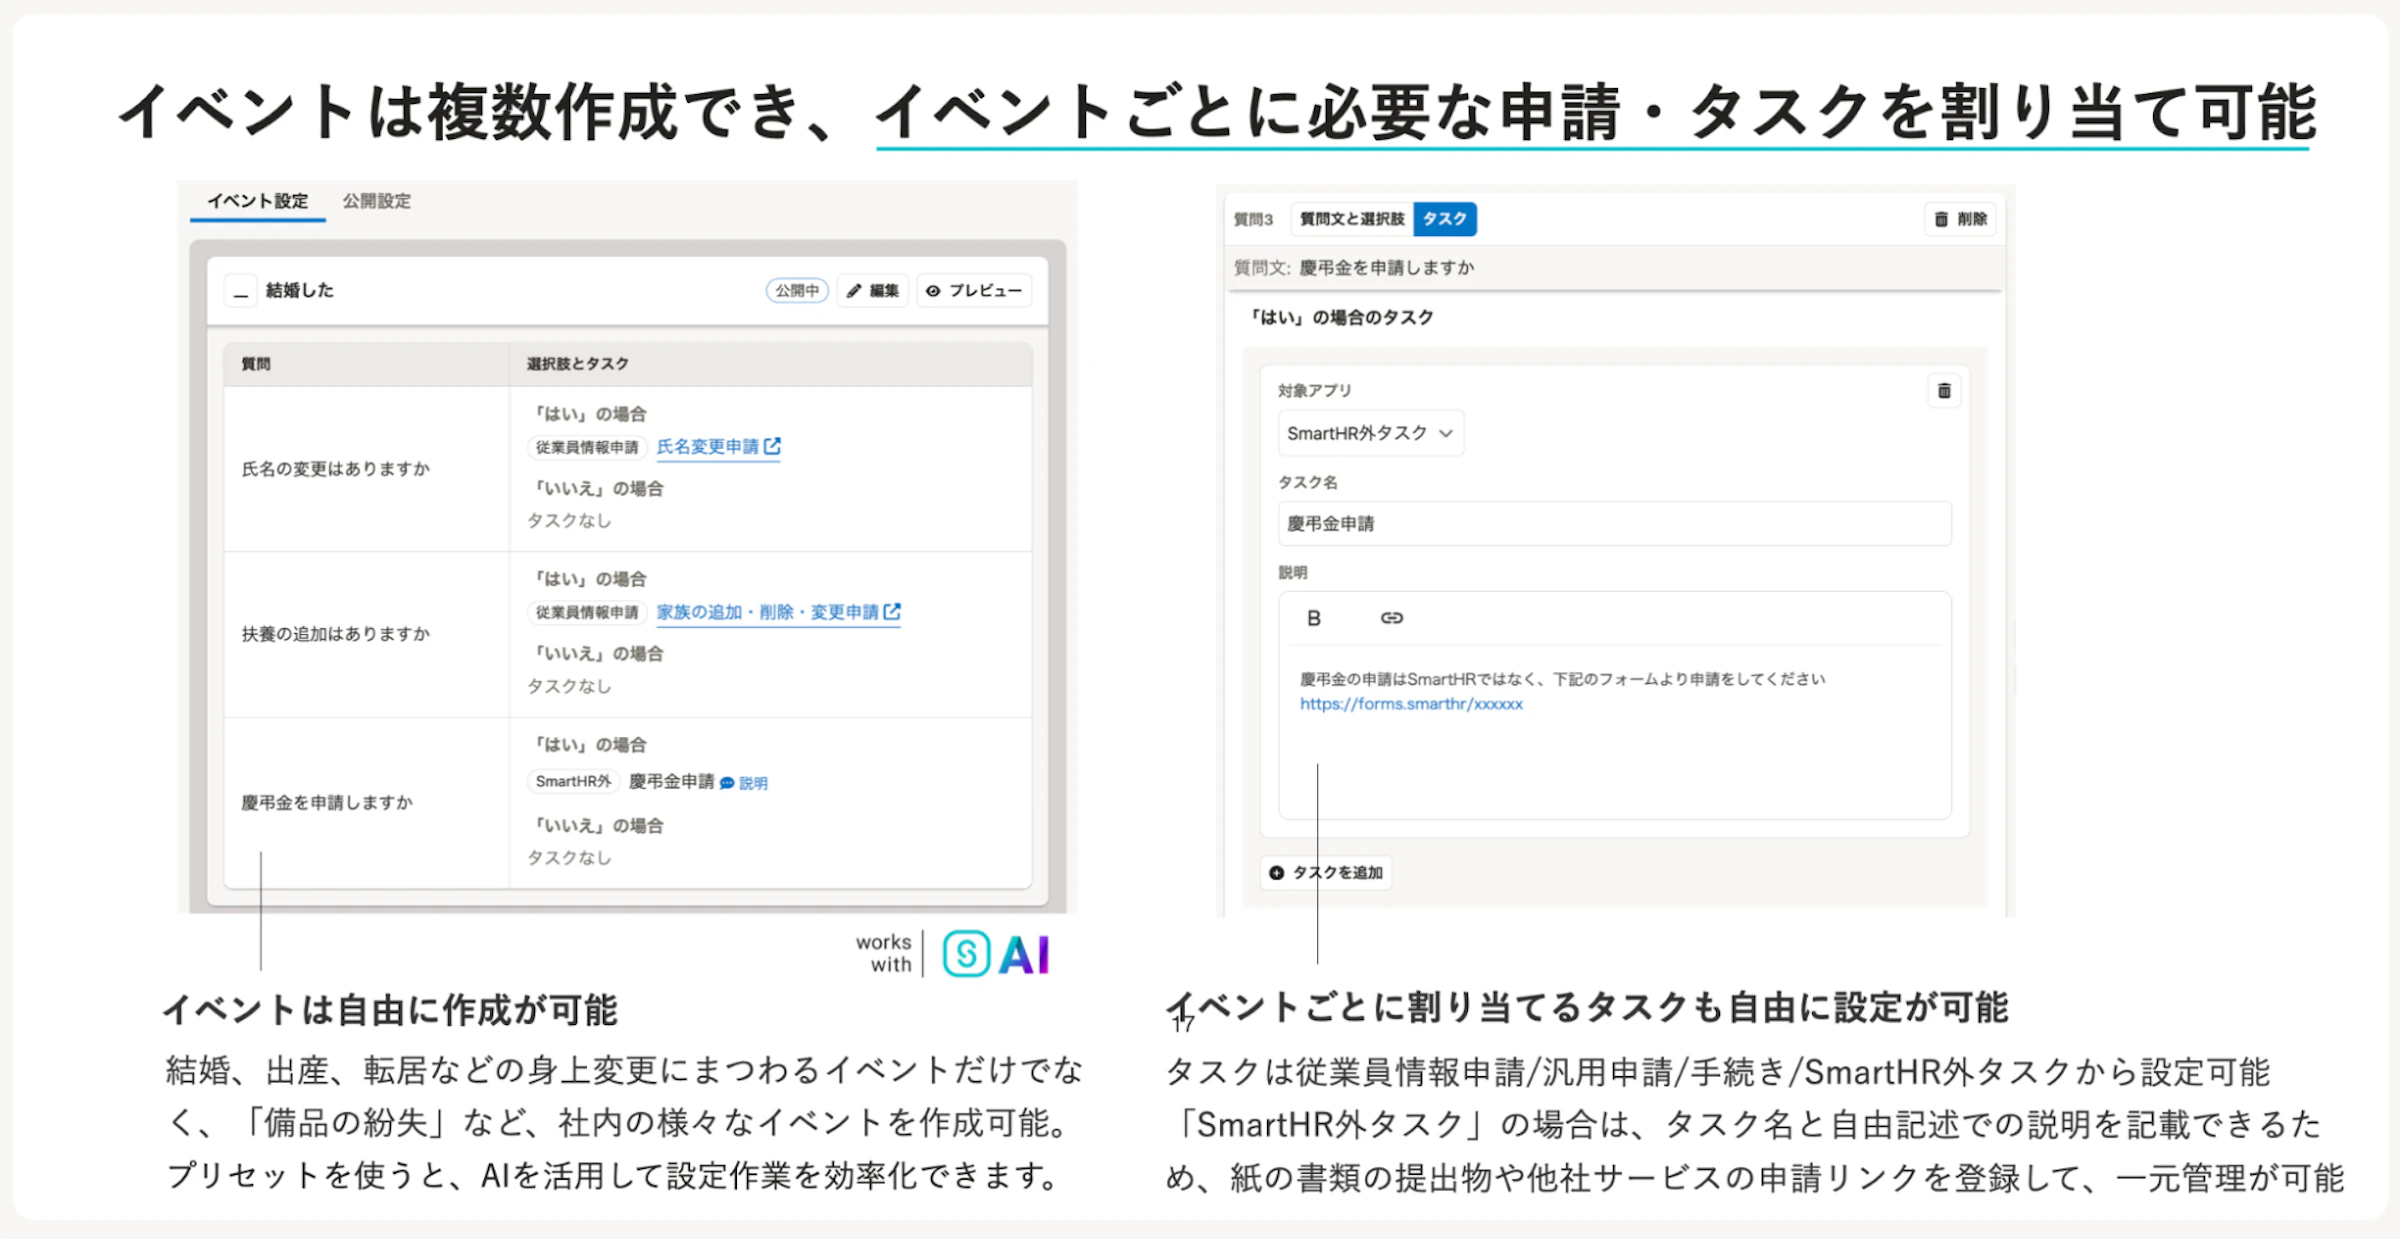This screenshot has width=2400, height=1239.
Task: Apply bold with the B icon in 説明 editor
Action: [x=1313, y=617]
